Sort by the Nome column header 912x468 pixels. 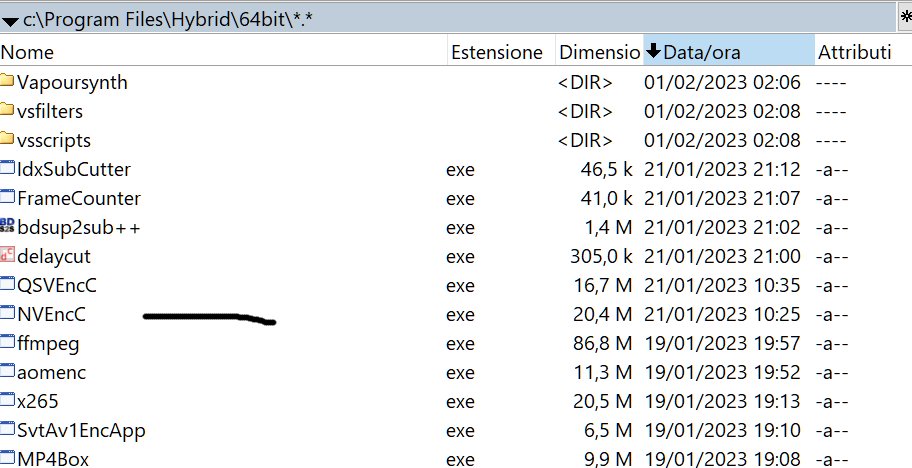pyautogui.click(x=223, y=52)
